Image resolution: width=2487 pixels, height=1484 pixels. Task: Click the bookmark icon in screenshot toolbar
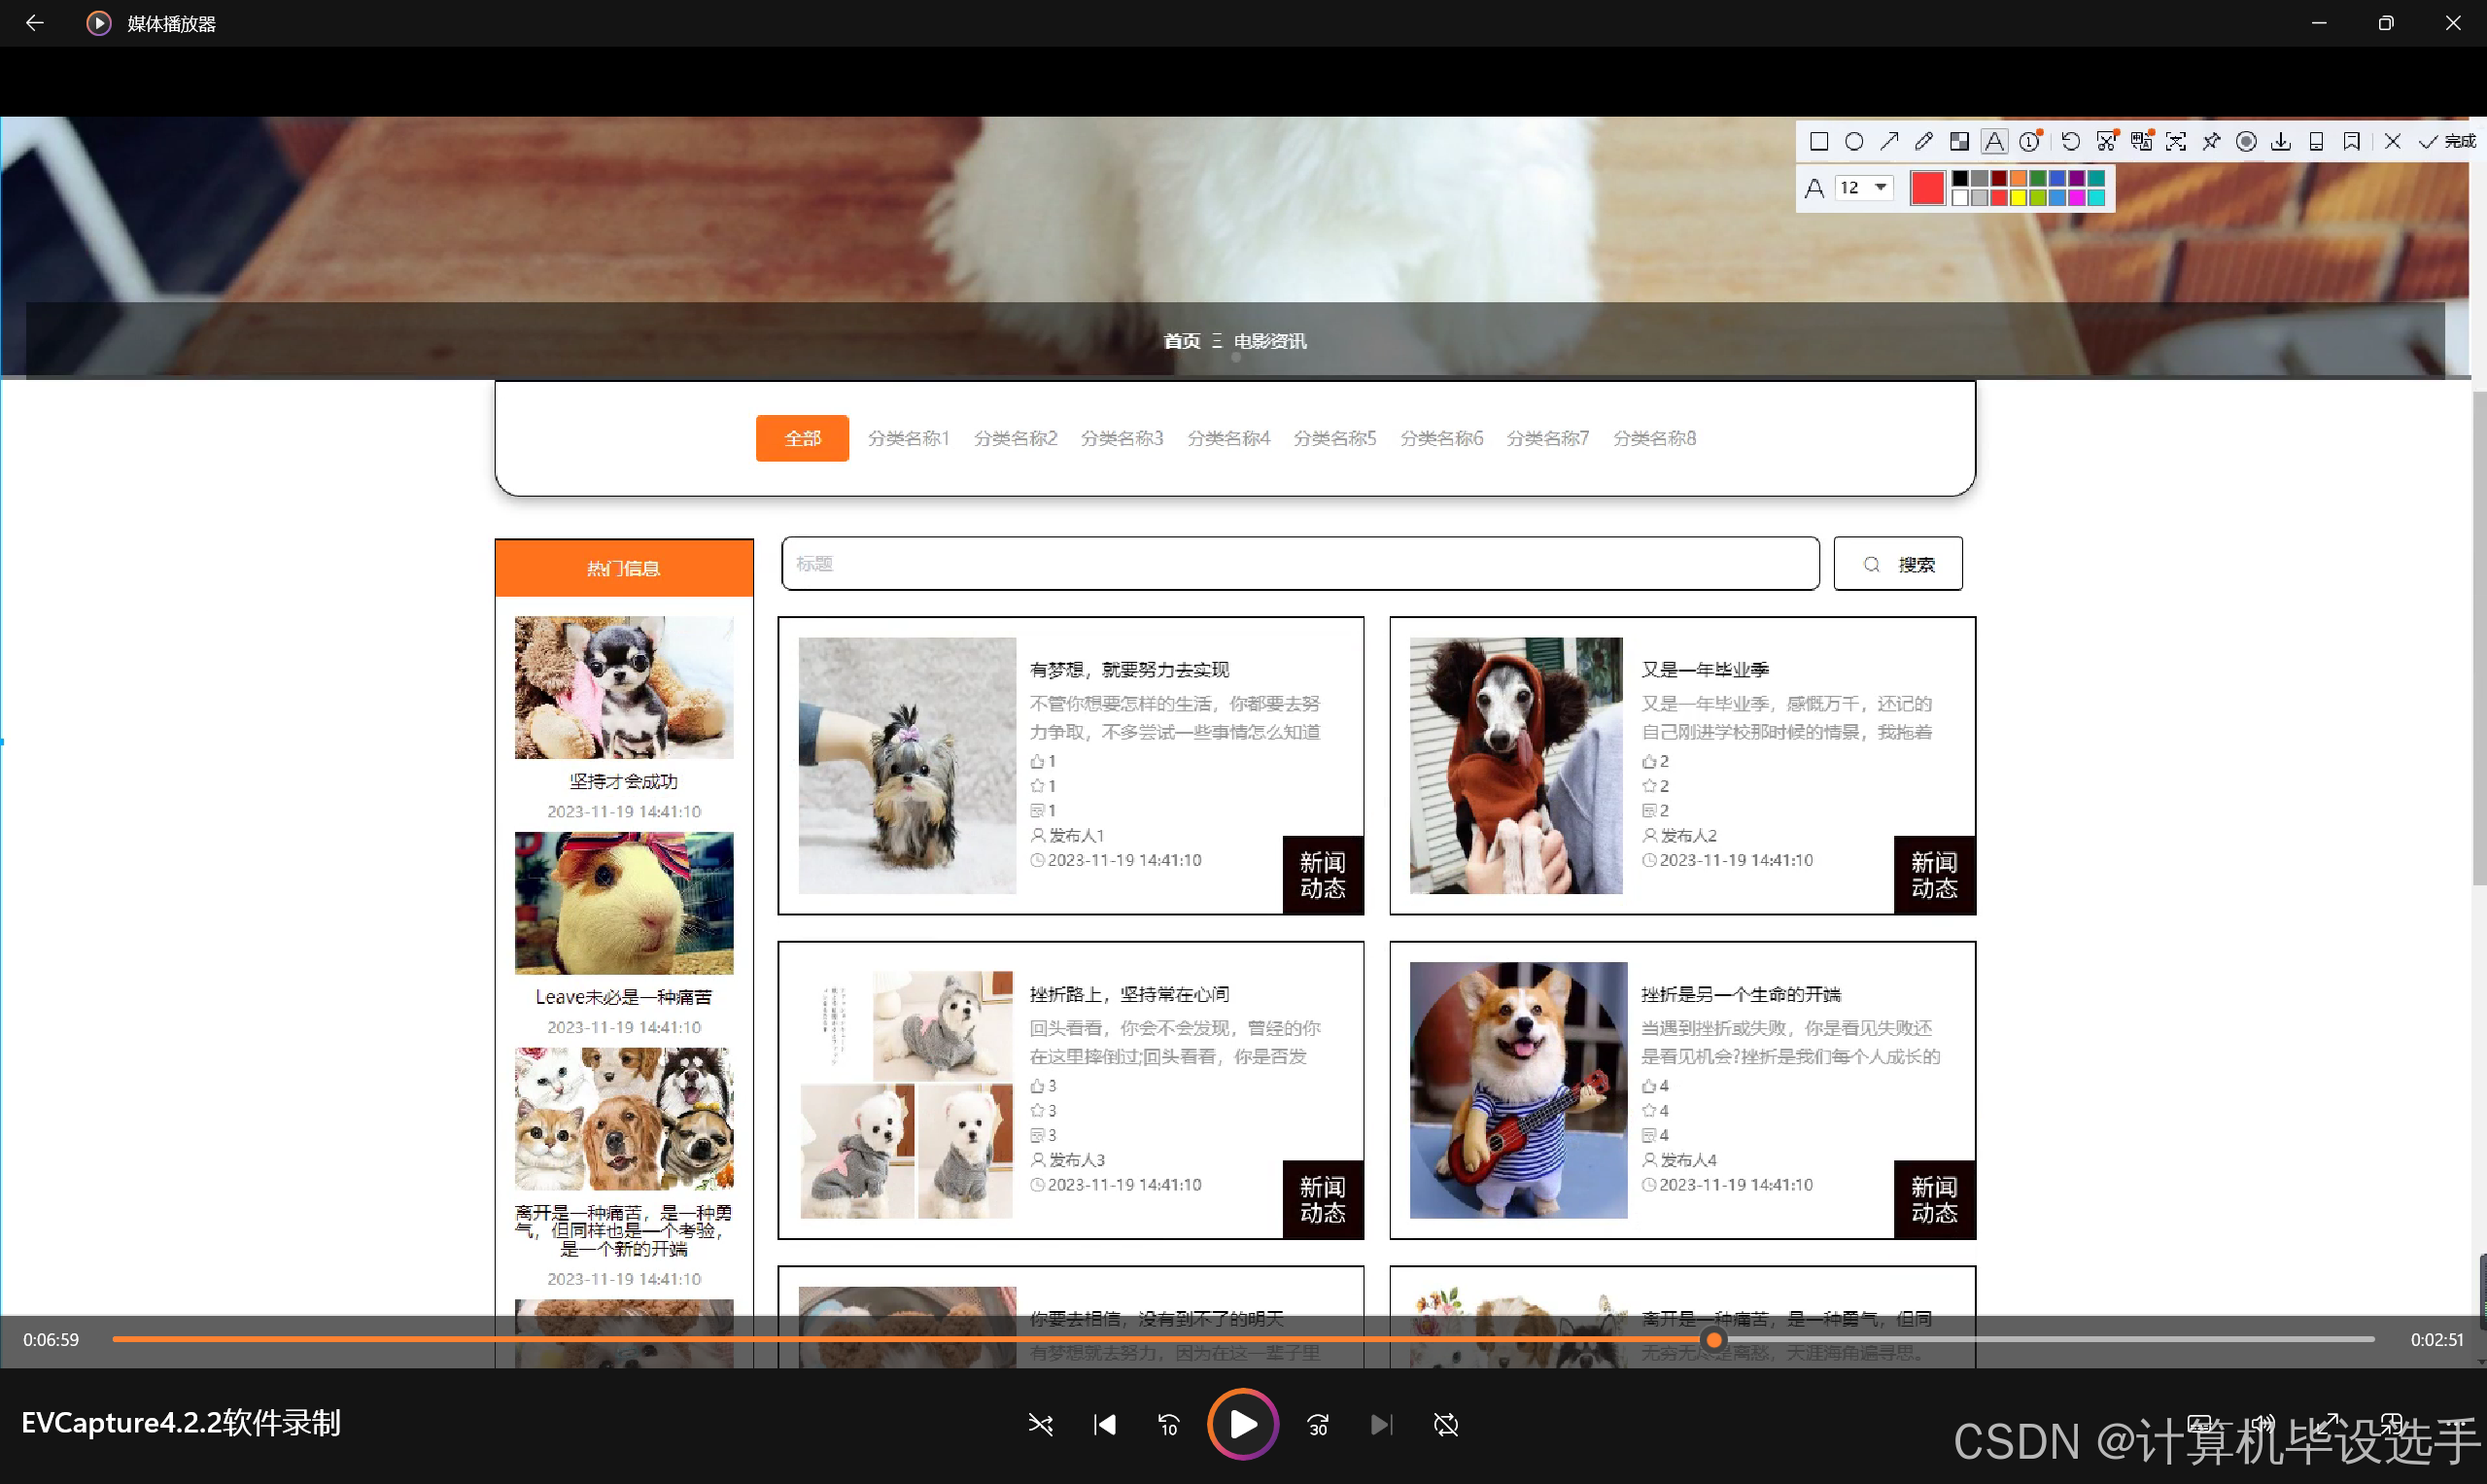[x=2352, y=142]
